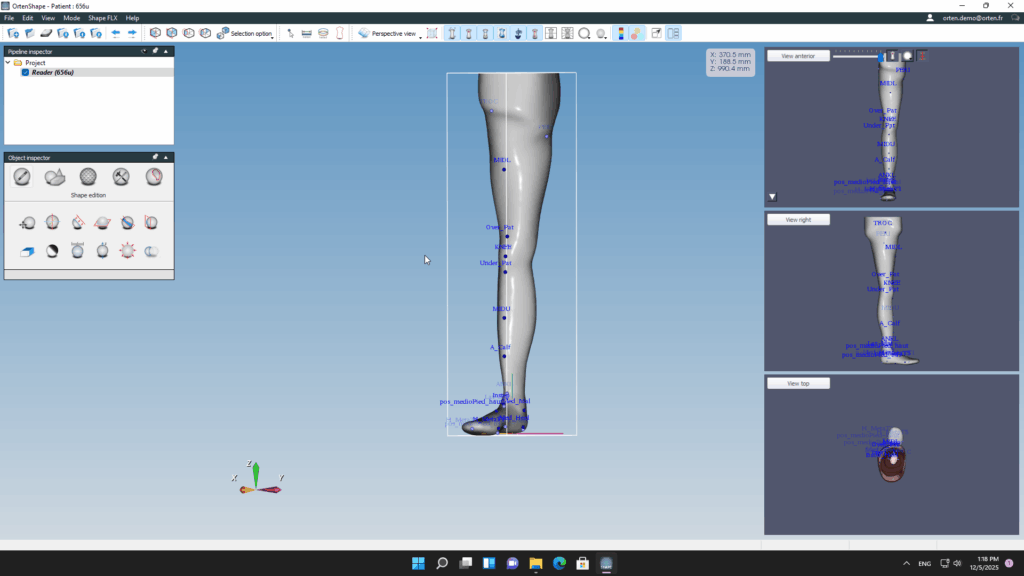
Task: Toggle the split view layout button
Action: [674, 33]
